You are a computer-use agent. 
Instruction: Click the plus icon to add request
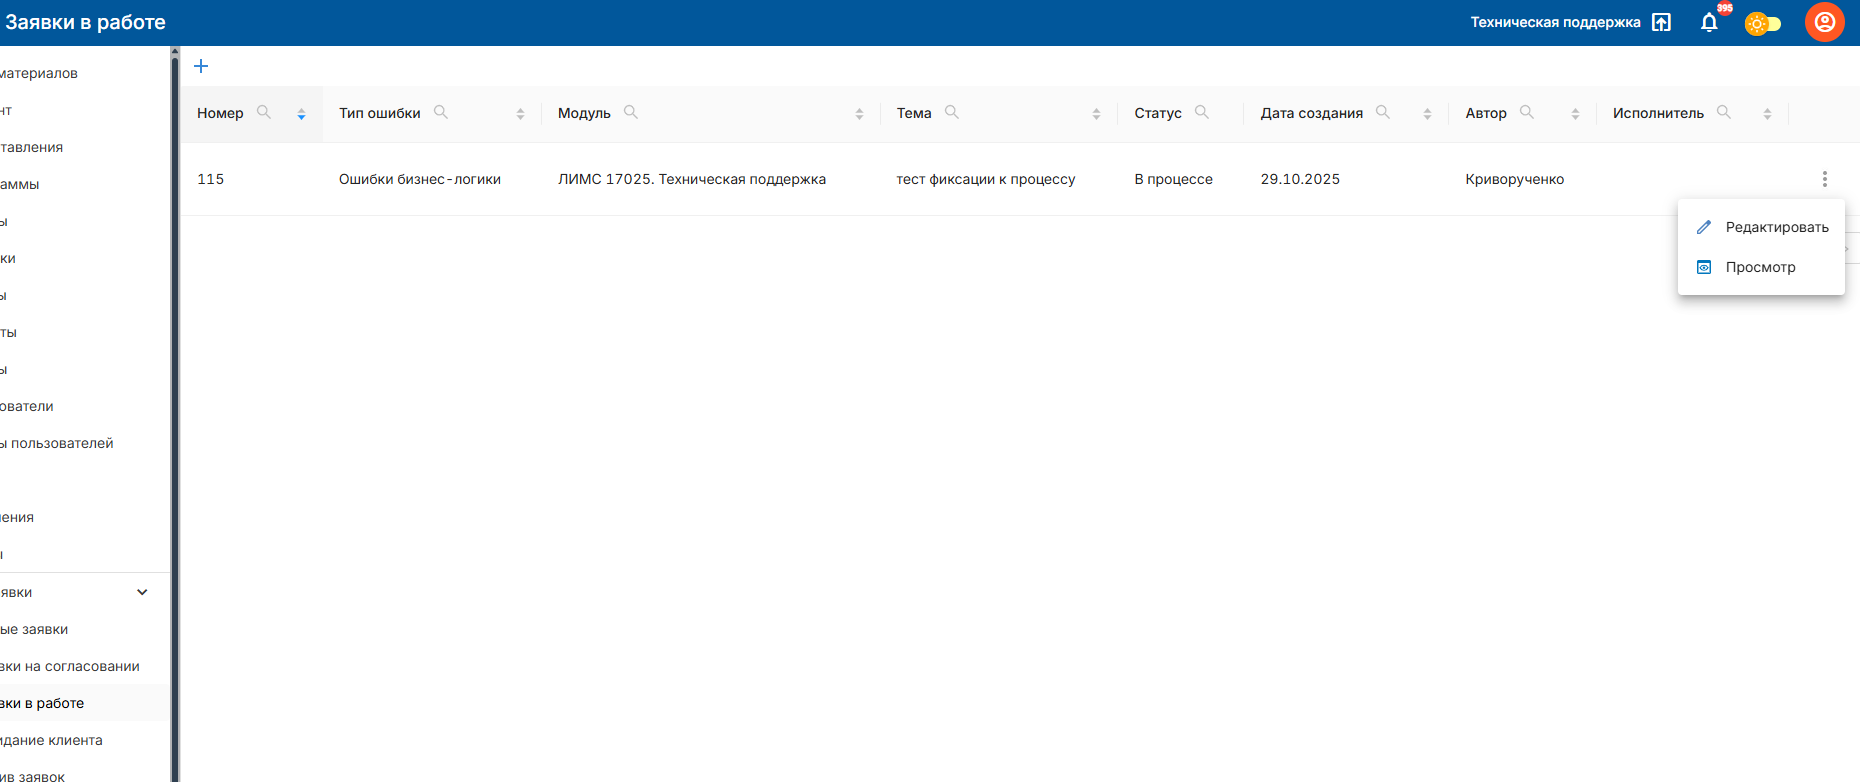click(x=201, y=66)
